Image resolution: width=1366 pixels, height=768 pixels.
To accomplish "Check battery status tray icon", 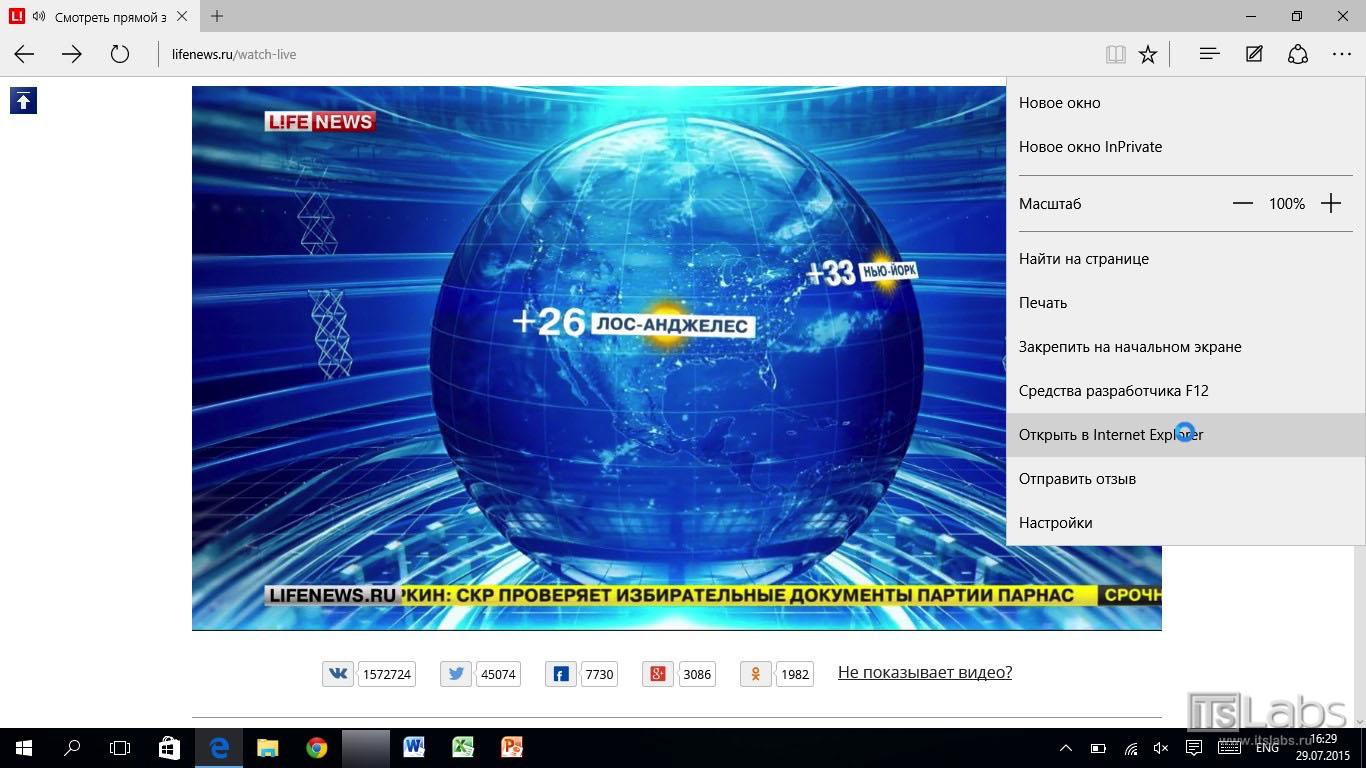I will 1098,748.
